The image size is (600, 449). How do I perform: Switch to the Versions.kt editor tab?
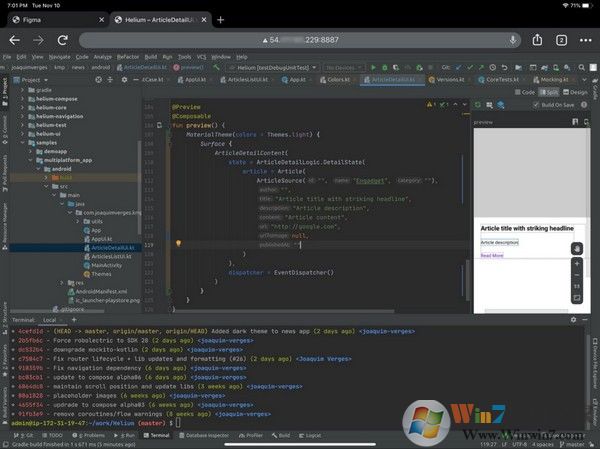(x=450, y=79)
